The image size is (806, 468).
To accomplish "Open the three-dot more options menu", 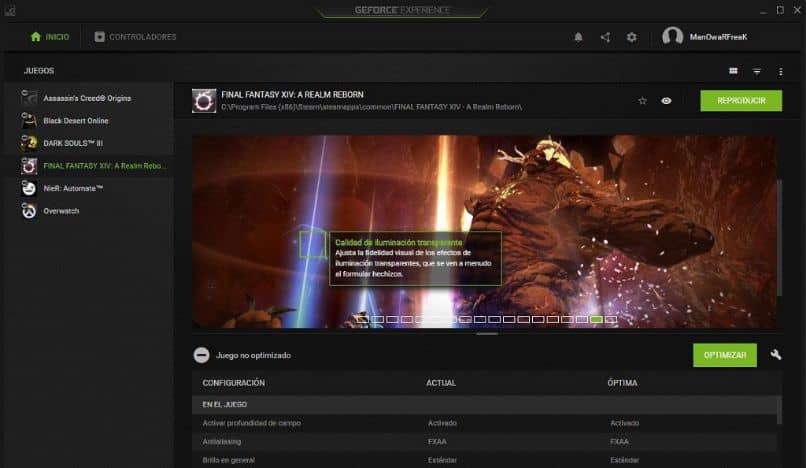I will (x=780, y=71).
